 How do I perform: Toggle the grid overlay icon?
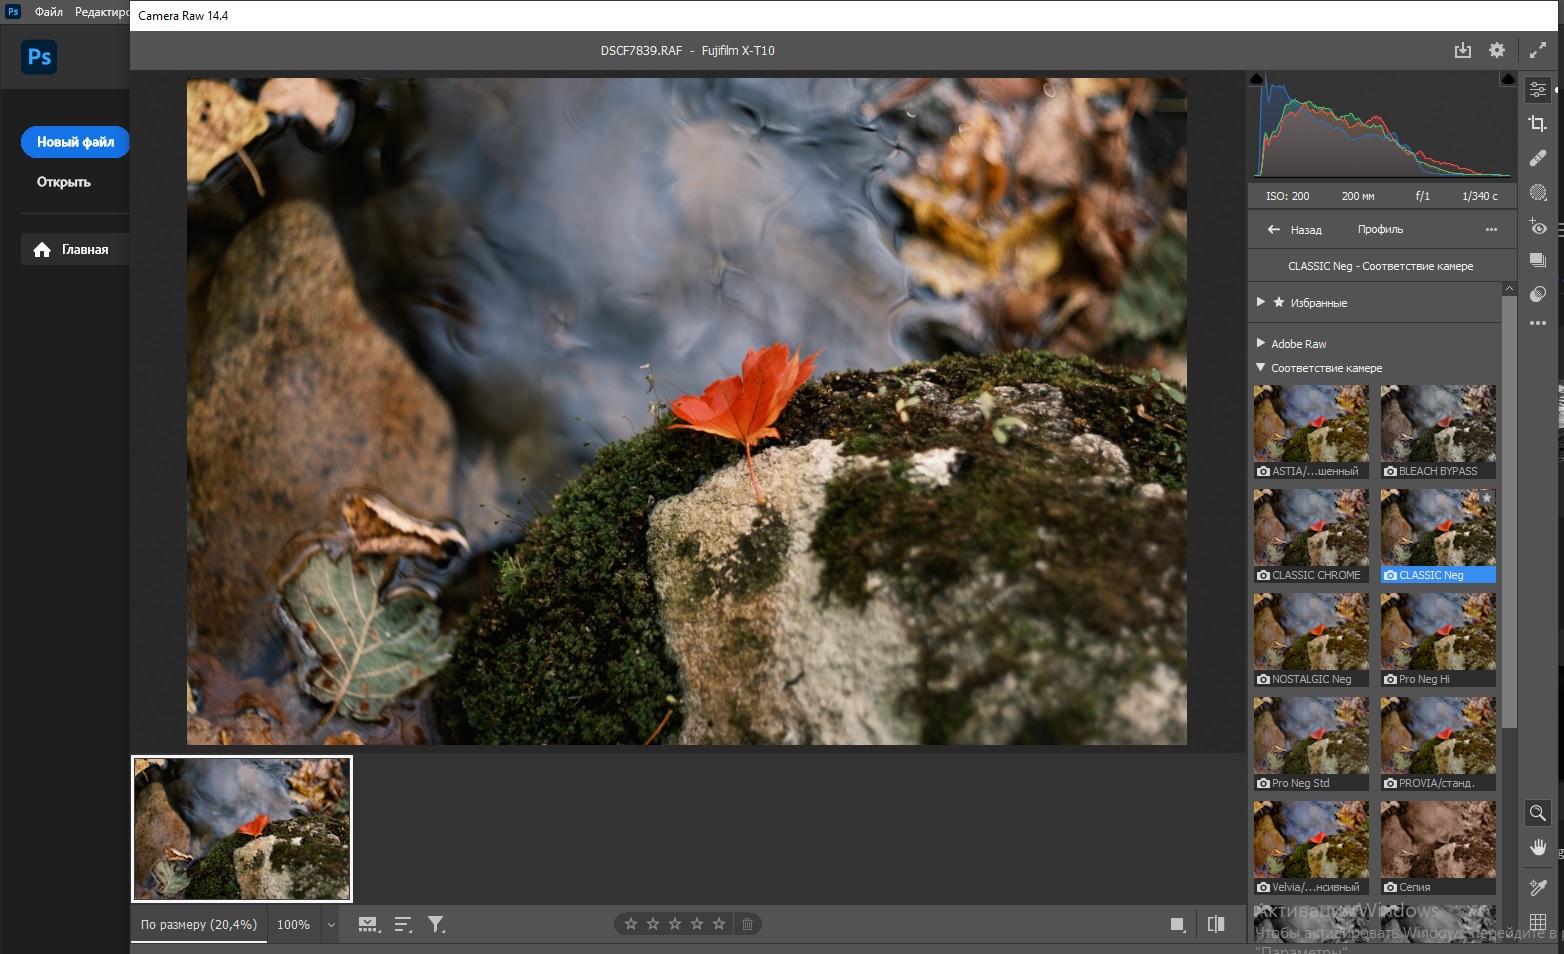point(1538,922)
